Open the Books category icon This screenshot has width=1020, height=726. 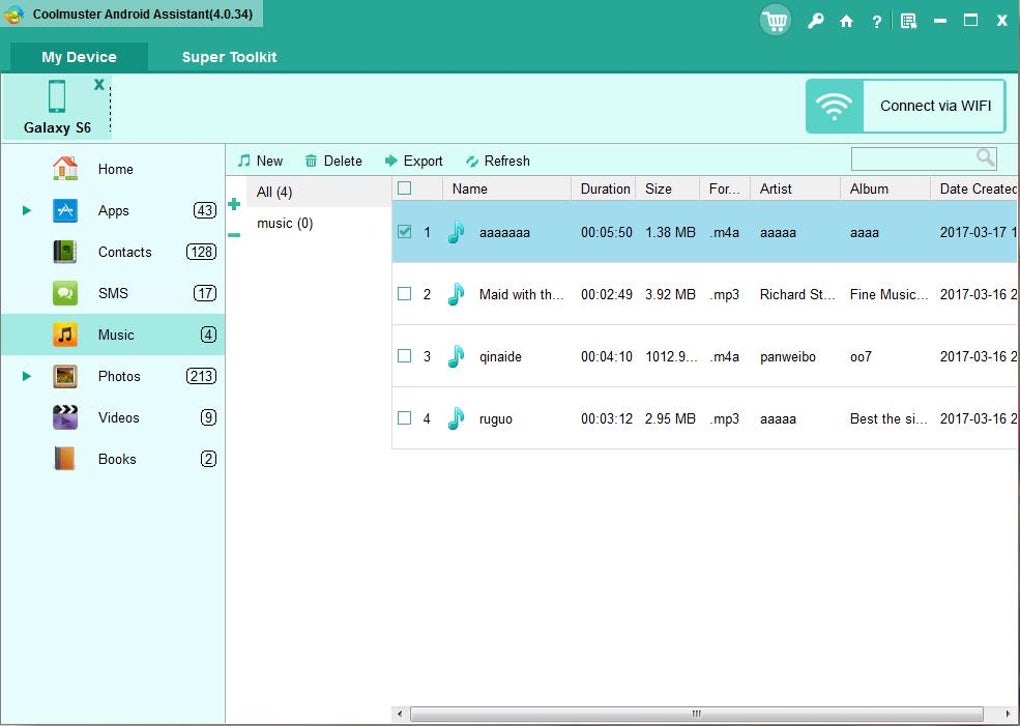click(x=65, y=459)
